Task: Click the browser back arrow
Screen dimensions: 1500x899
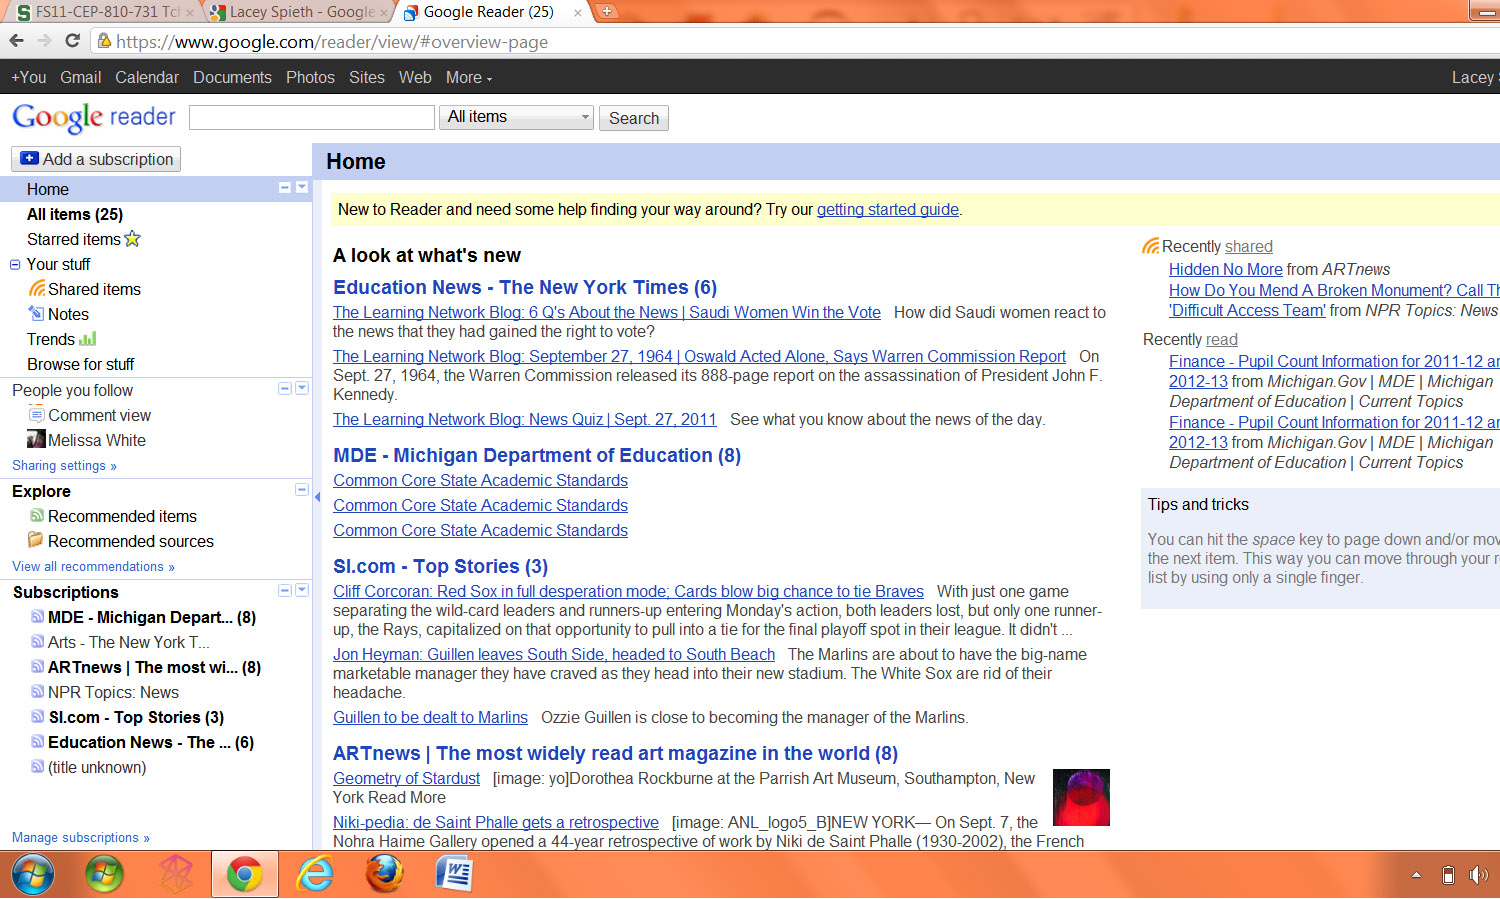Action: 16,41
